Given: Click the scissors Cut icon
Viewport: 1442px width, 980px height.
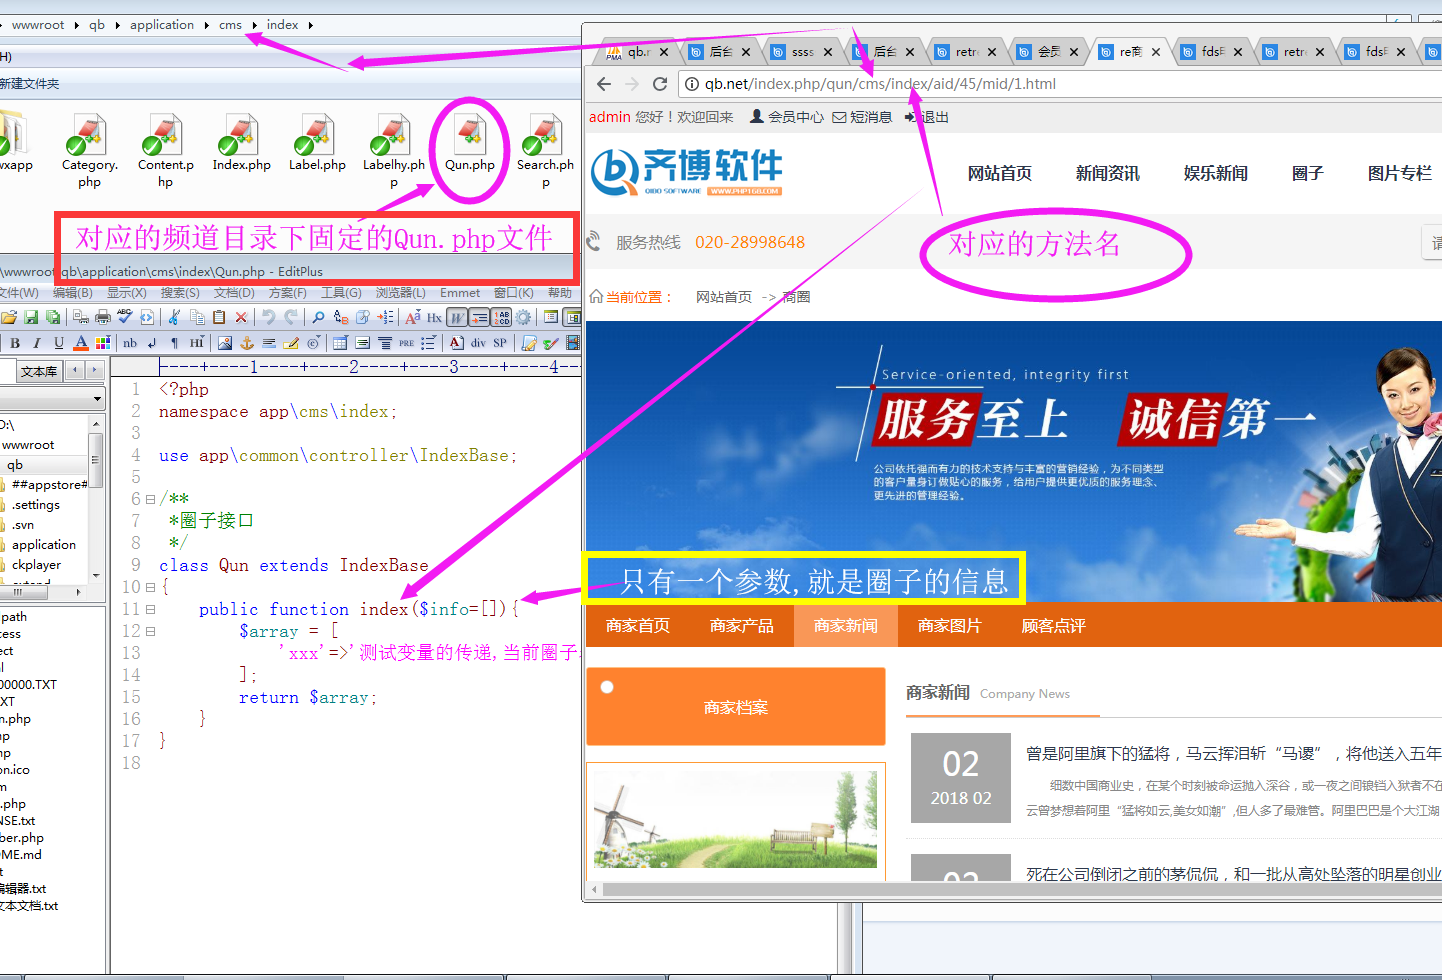Looking at the screenshot, I should (x=174, y=317).
